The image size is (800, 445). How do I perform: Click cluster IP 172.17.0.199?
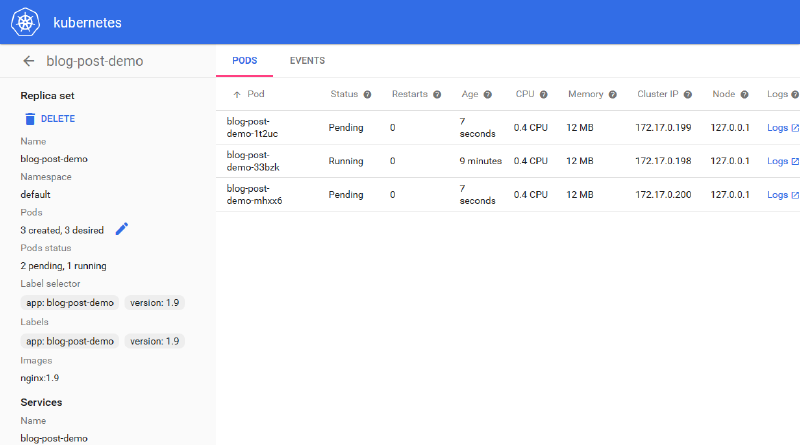point(663,128)
